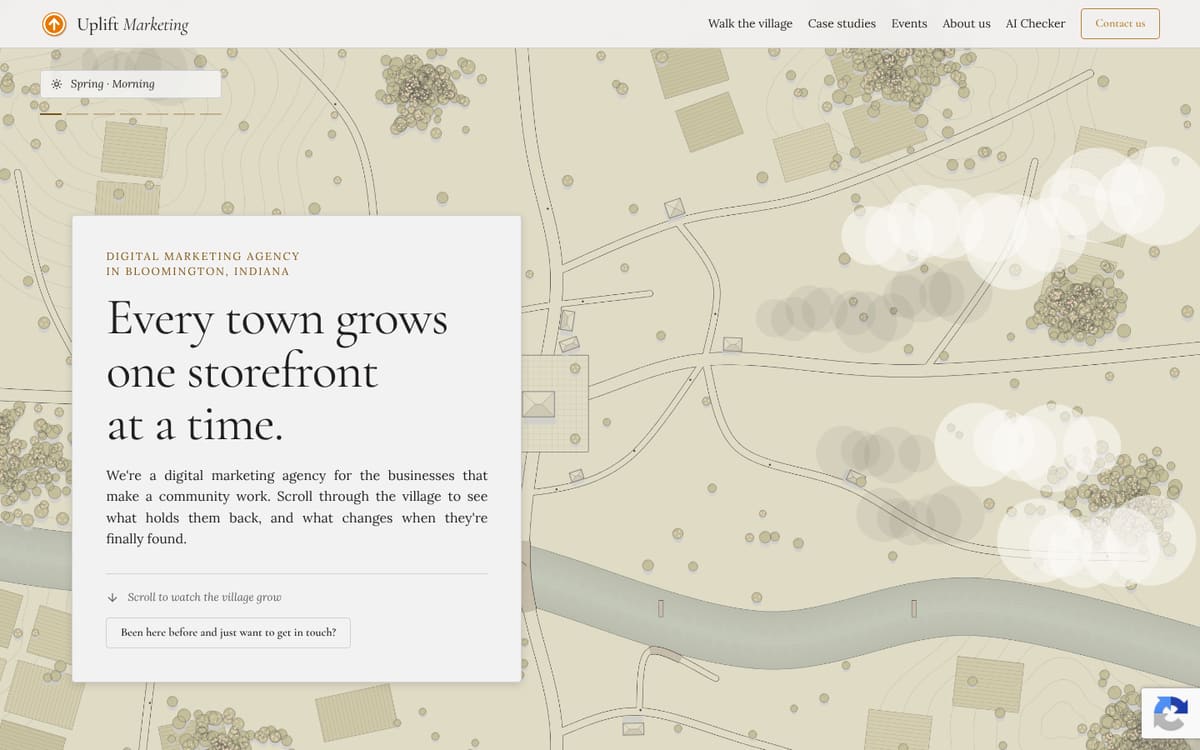Click the "Scroll to watch the village grow" text
The width and height of the screenshot is (1200, 750).
(204, 597)
